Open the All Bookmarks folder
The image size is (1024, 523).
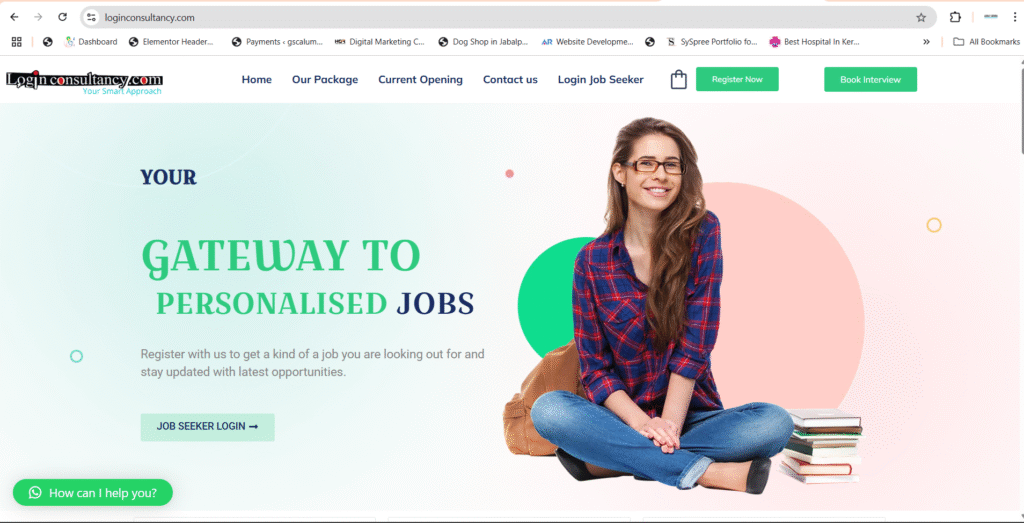tap(986, 42)
